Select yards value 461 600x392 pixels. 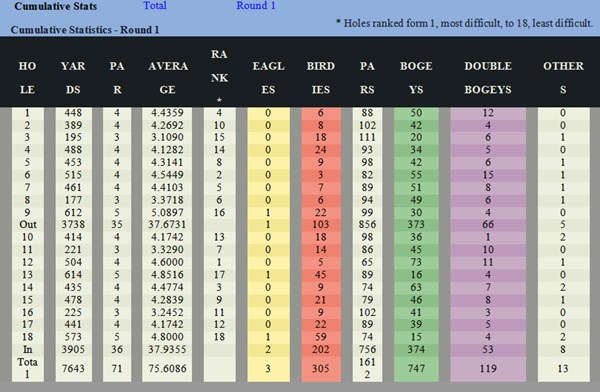click(x=73, y=188)
